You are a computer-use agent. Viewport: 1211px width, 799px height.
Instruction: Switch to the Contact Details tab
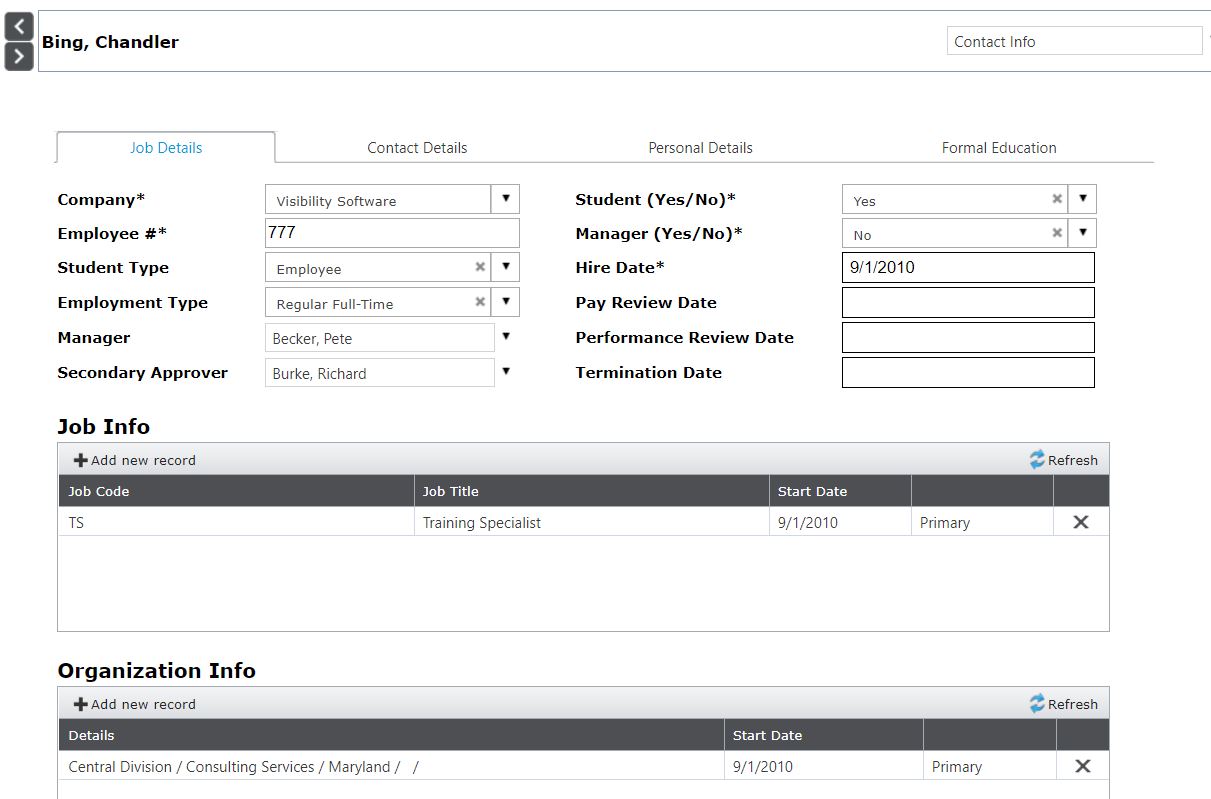click(x=417, y=148)
